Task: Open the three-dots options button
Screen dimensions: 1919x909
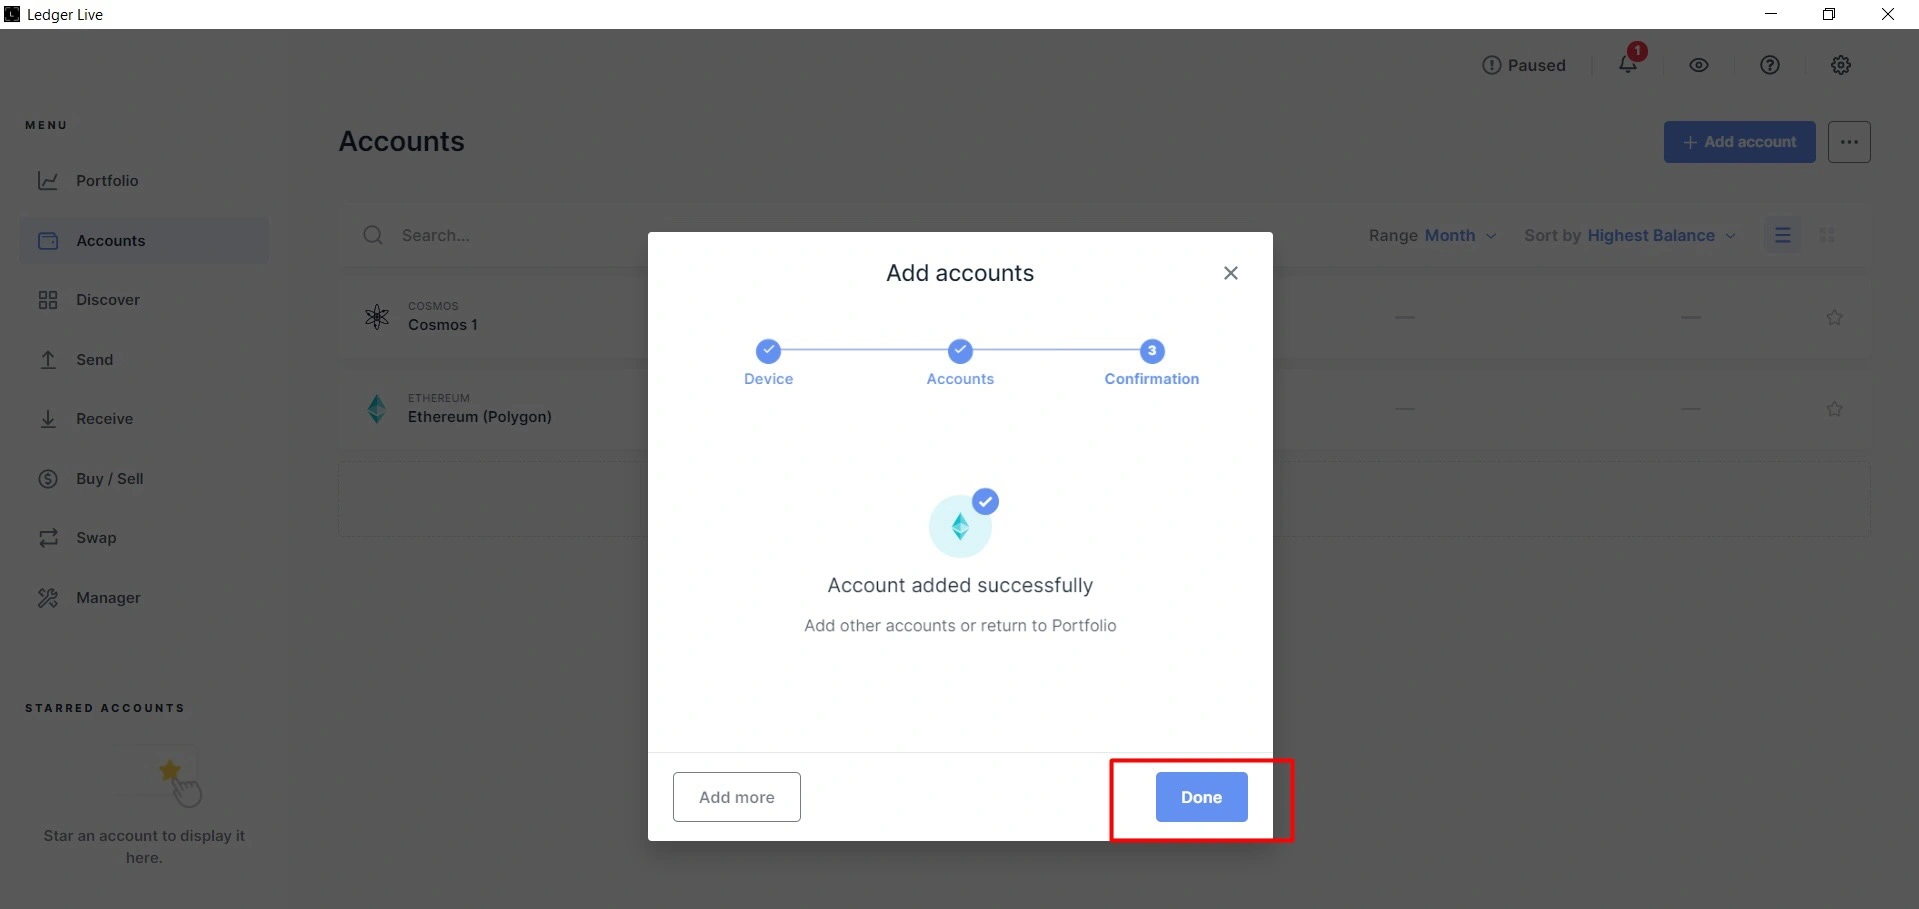Action: pyautogui.click(x=1849, y=142)
